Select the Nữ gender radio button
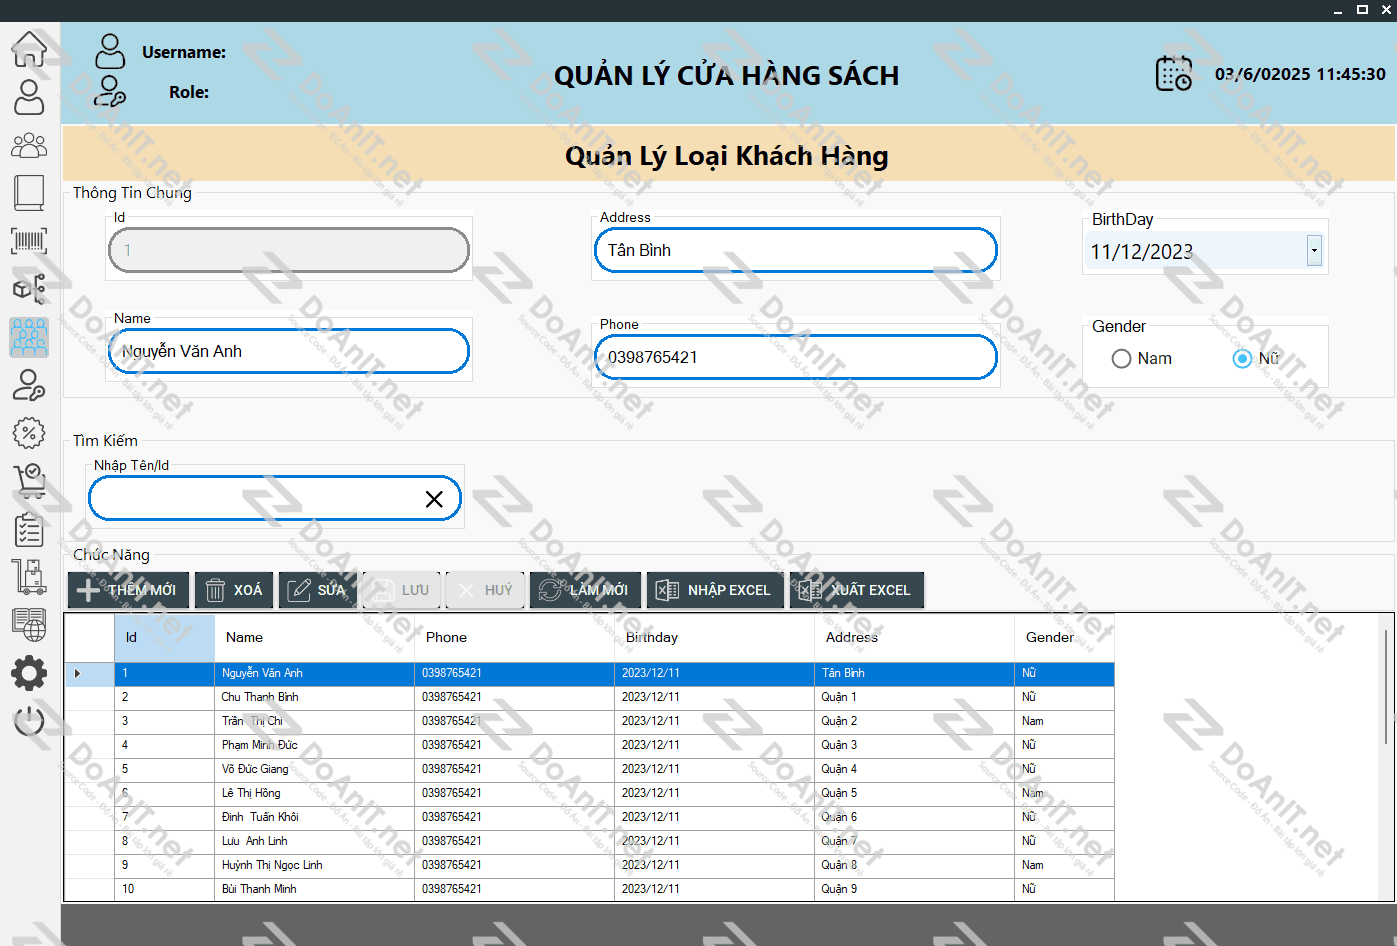 pyautogui.click(x=1242, y=359)
